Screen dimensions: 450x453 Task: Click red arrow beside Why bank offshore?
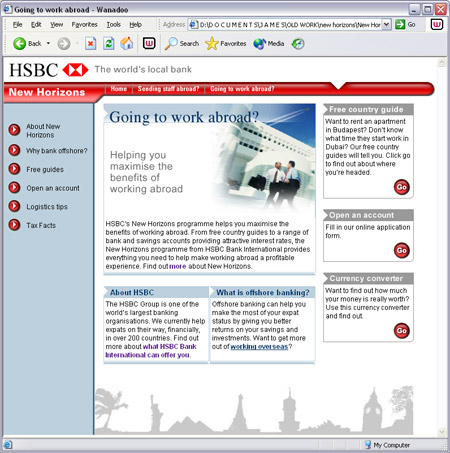pos(14,150)
